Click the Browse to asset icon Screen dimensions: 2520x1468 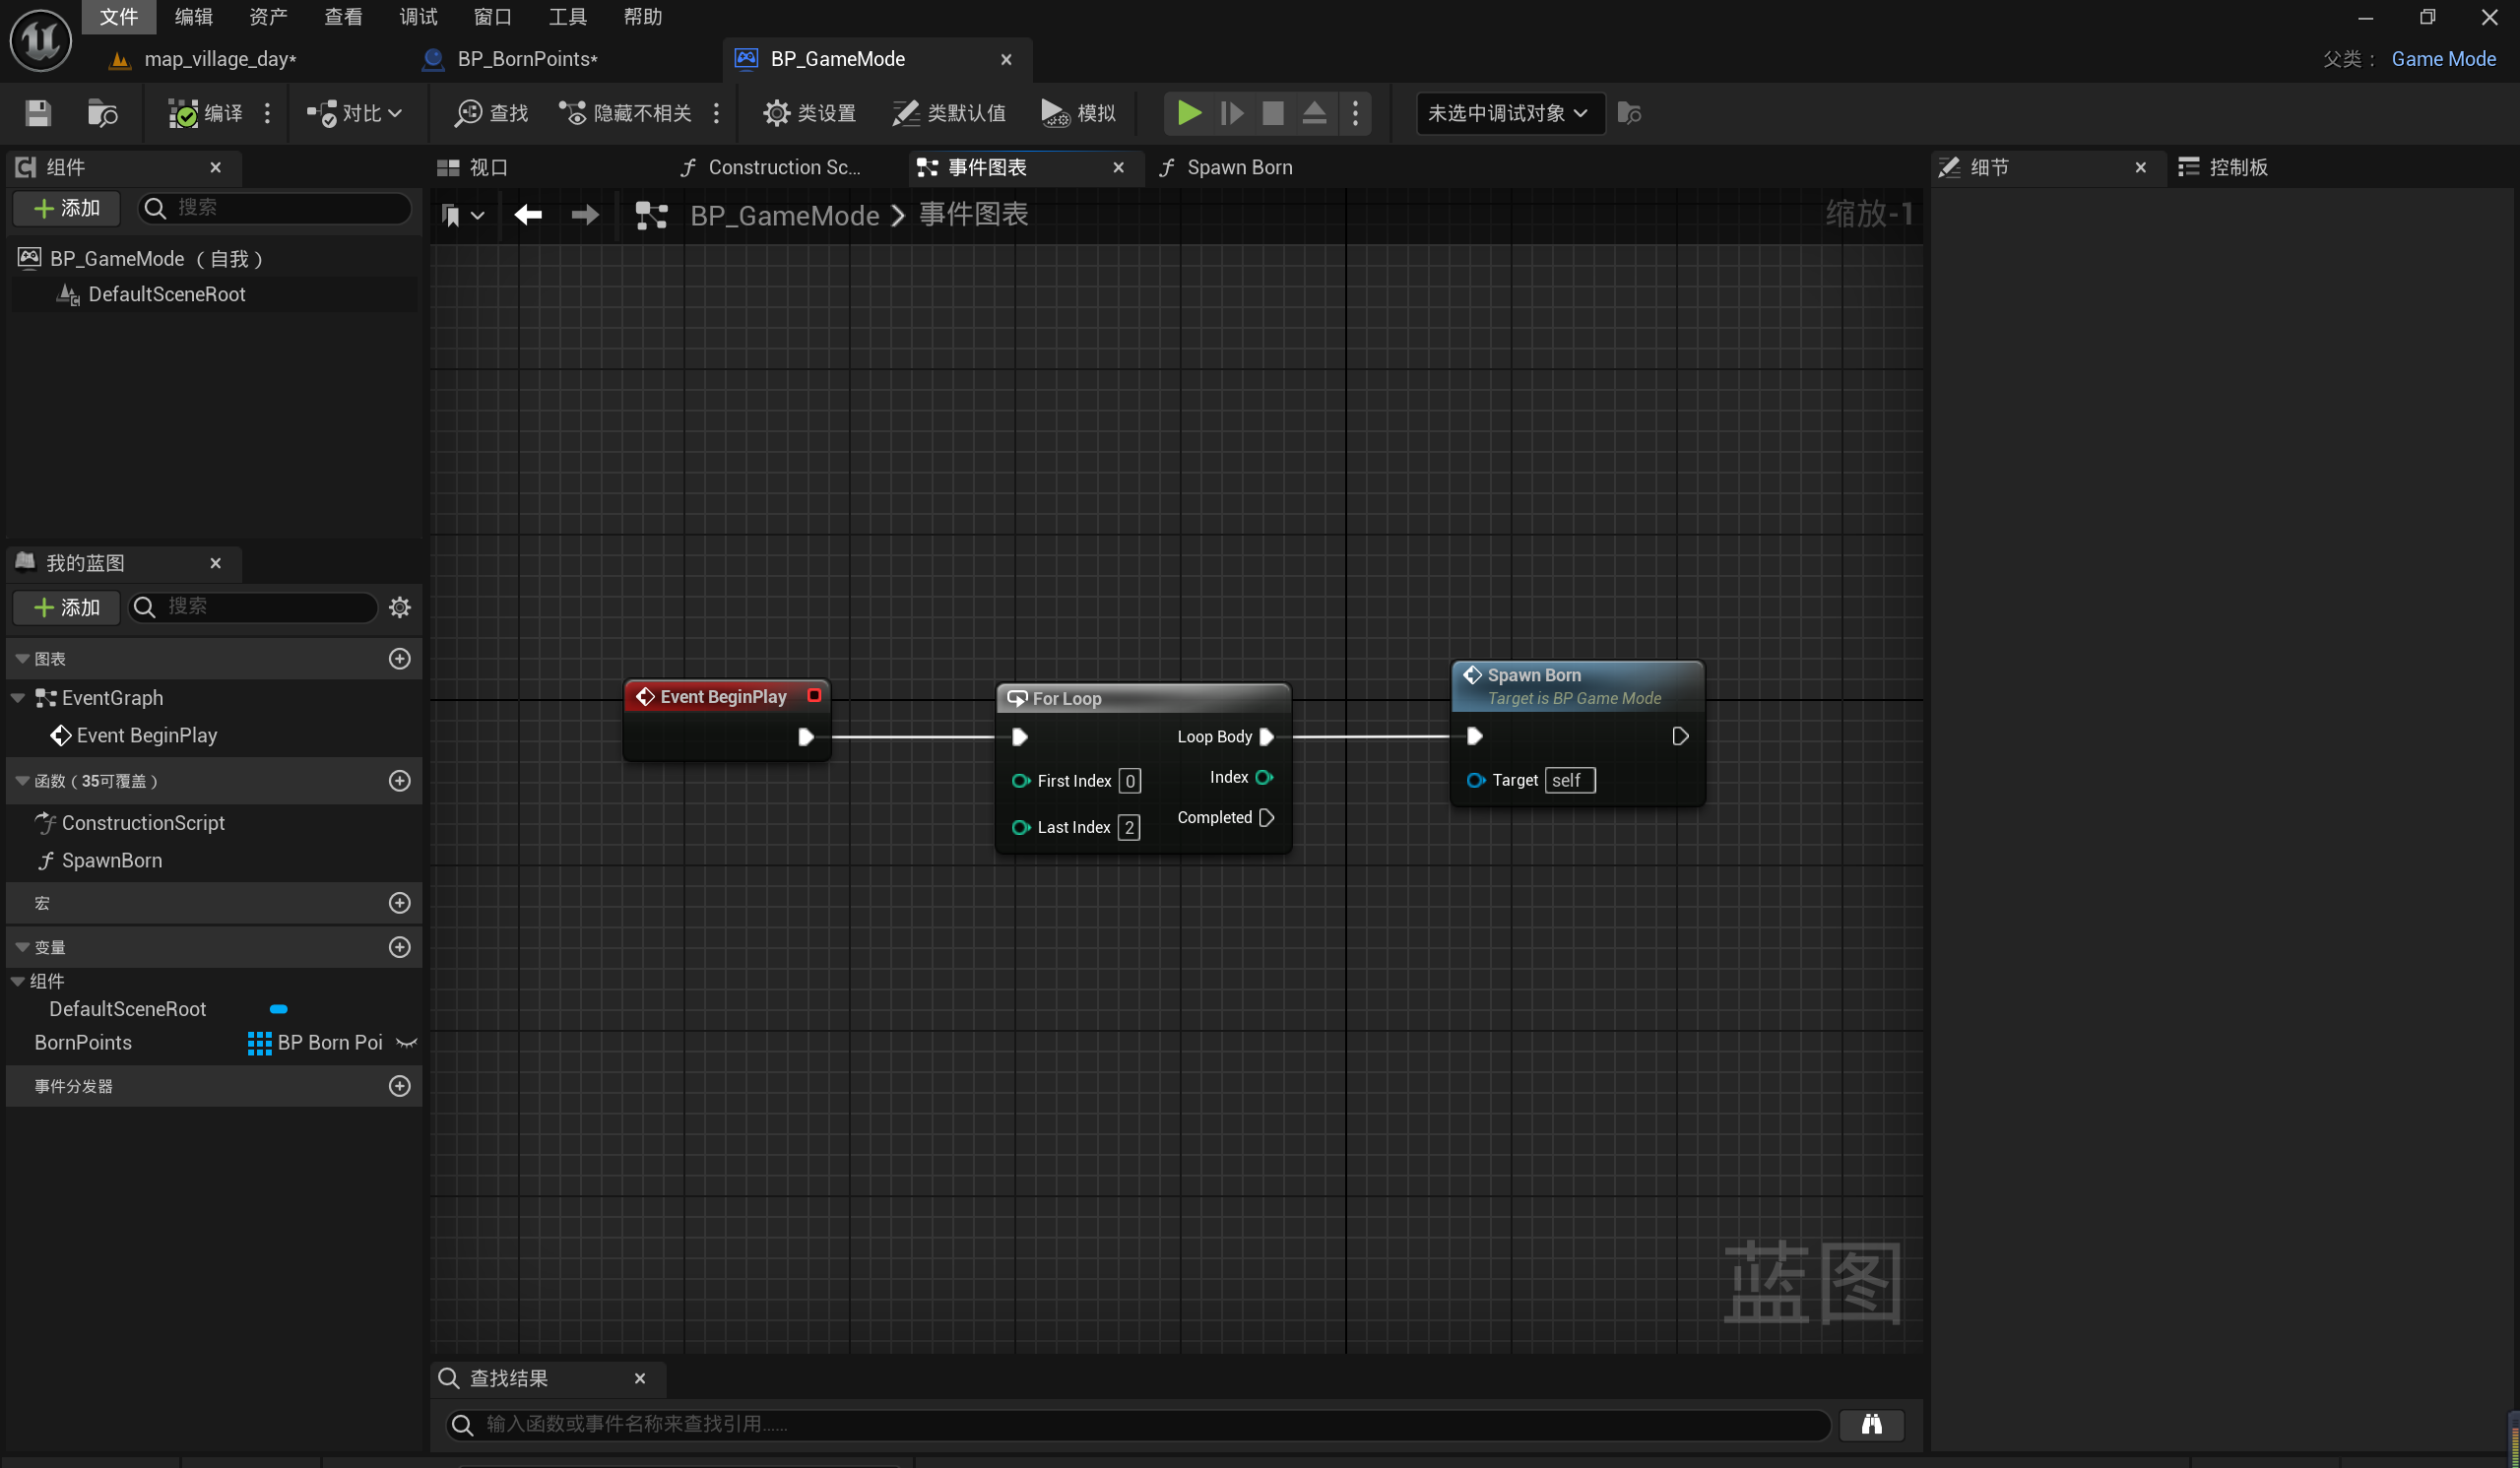click(x=102, y=113)
